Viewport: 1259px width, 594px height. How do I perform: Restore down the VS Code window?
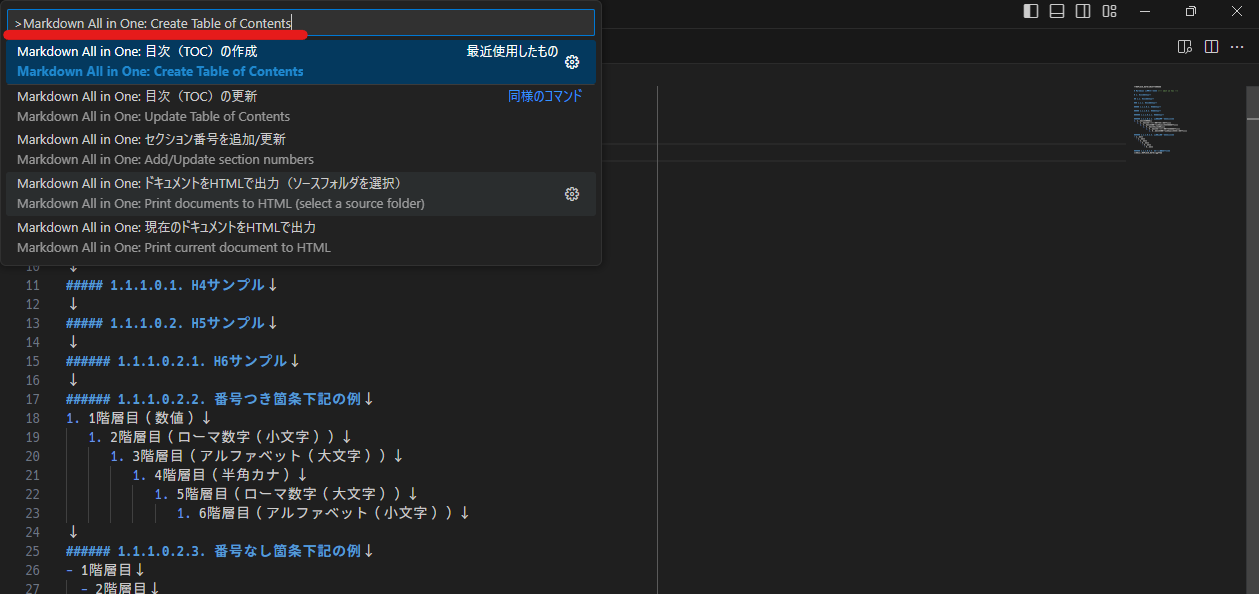tap(1191, 11)
